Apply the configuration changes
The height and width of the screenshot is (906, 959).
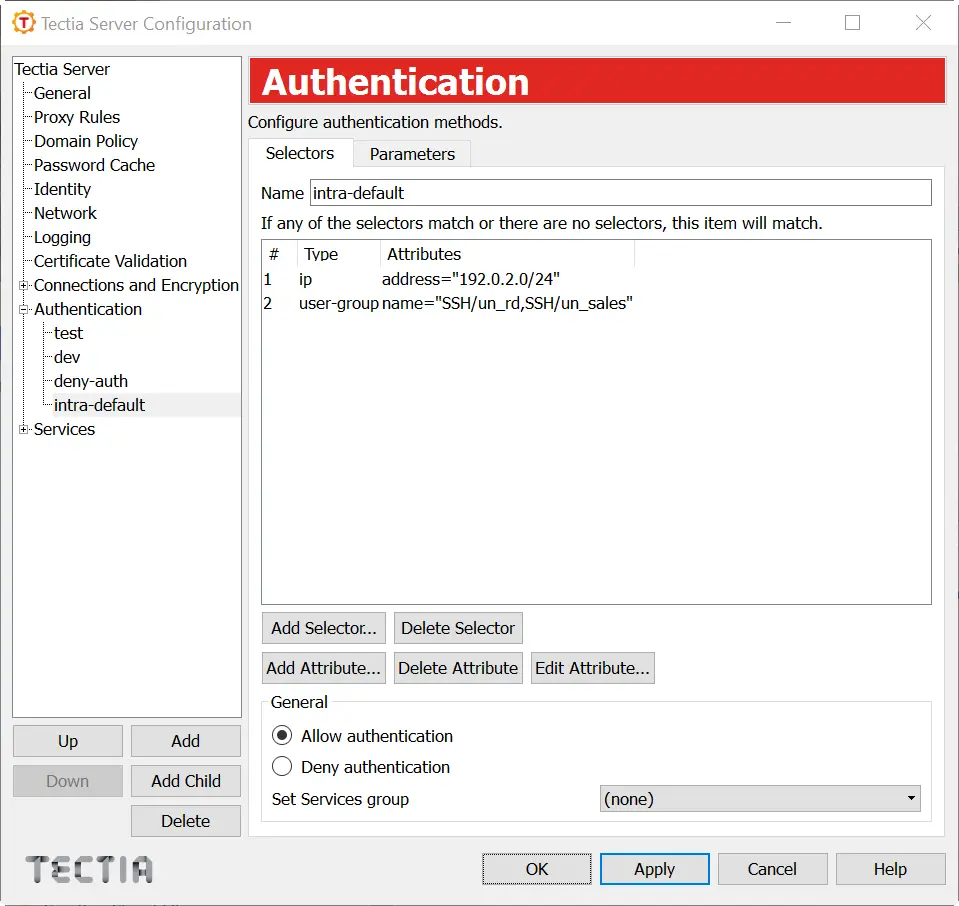pyautogui.click(x=654, y=869)
